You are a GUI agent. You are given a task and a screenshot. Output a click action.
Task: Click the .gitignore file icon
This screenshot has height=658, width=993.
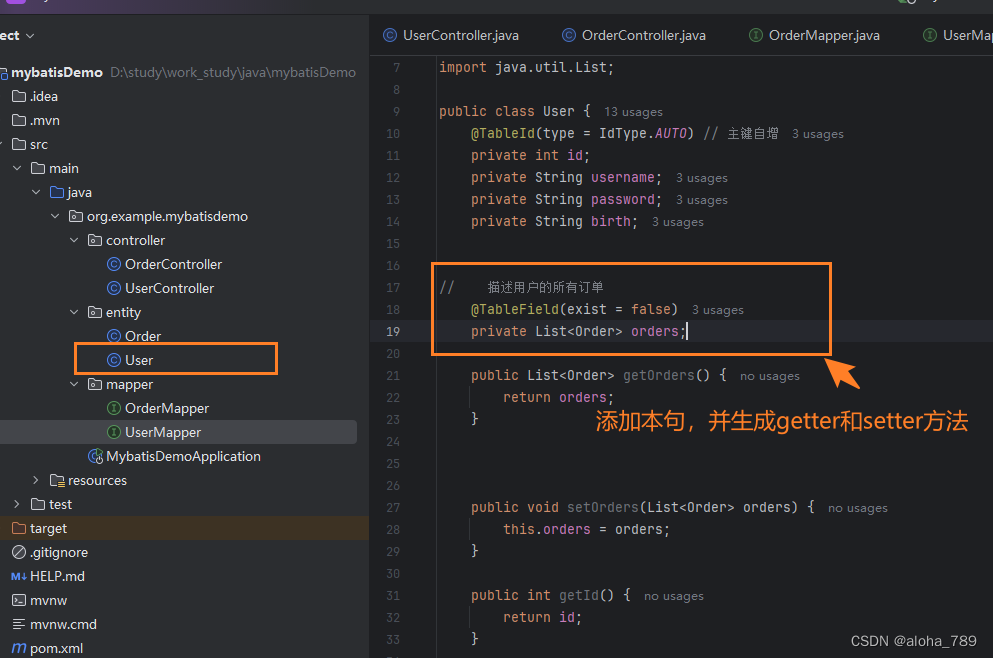[19, 552]
